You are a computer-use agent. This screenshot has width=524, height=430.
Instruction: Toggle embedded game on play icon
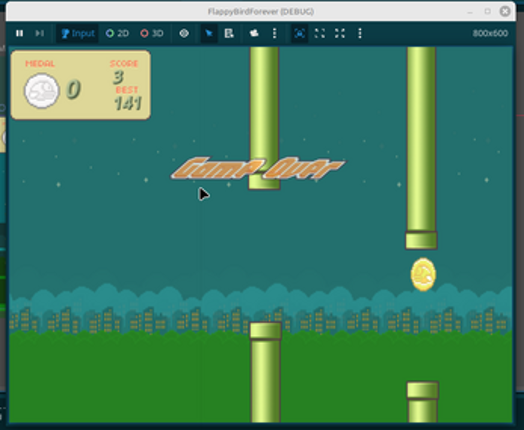coord(299,33)
